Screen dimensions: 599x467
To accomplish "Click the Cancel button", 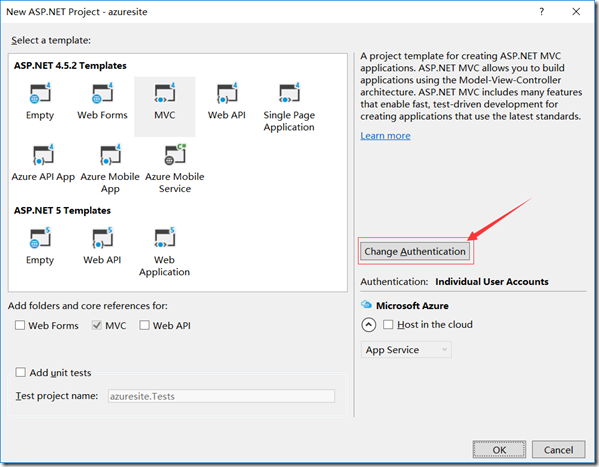I will tap(559, 449).
